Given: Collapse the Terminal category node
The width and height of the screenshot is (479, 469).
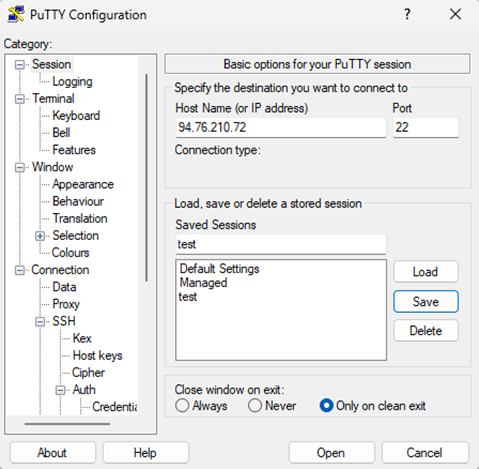Looking at the screenshot, I should click(20, 99).
